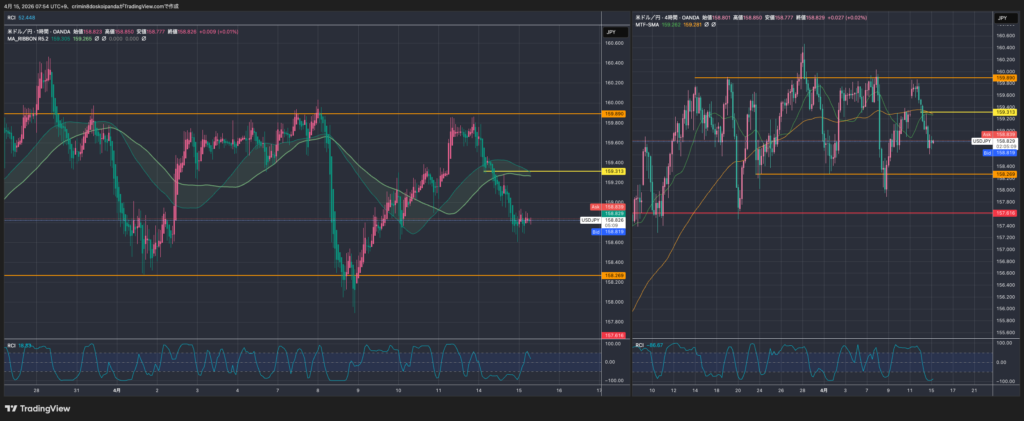Click the JPY currency button on left chart
The height and width of the screenshot is (421, 1024).
click(x=610, y=33)
